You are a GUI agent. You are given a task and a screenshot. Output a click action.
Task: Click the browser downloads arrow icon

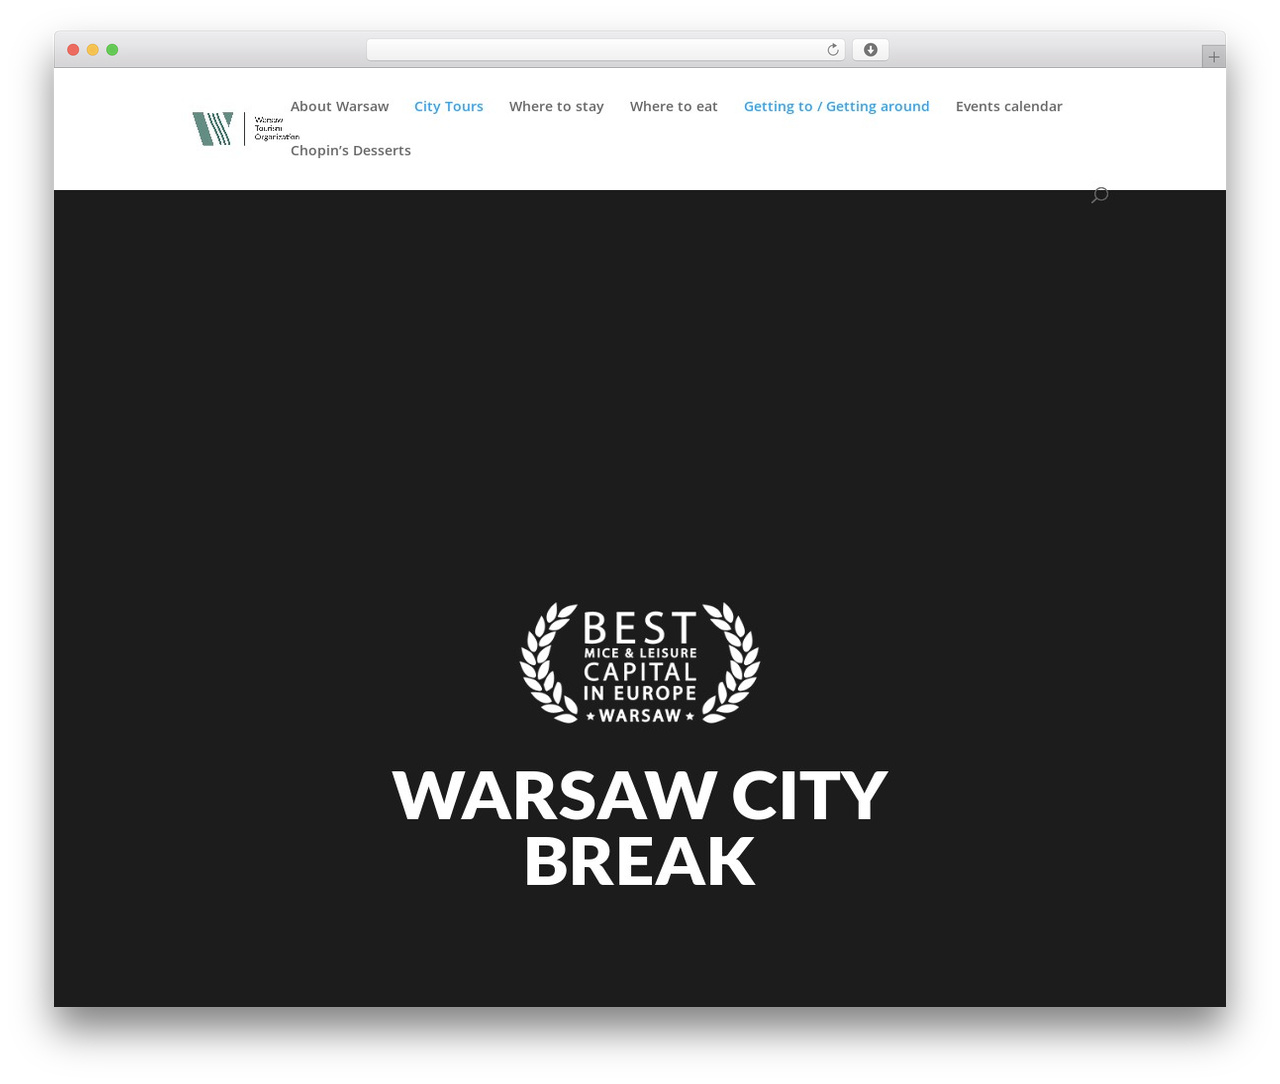pos(870,50)
